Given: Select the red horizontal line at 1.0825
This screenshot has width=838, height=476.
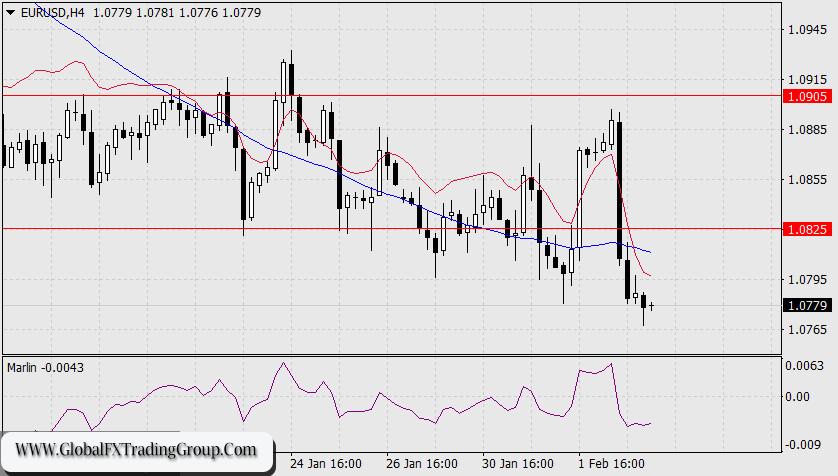Looking at the screenshot, I should pos(392,229).
